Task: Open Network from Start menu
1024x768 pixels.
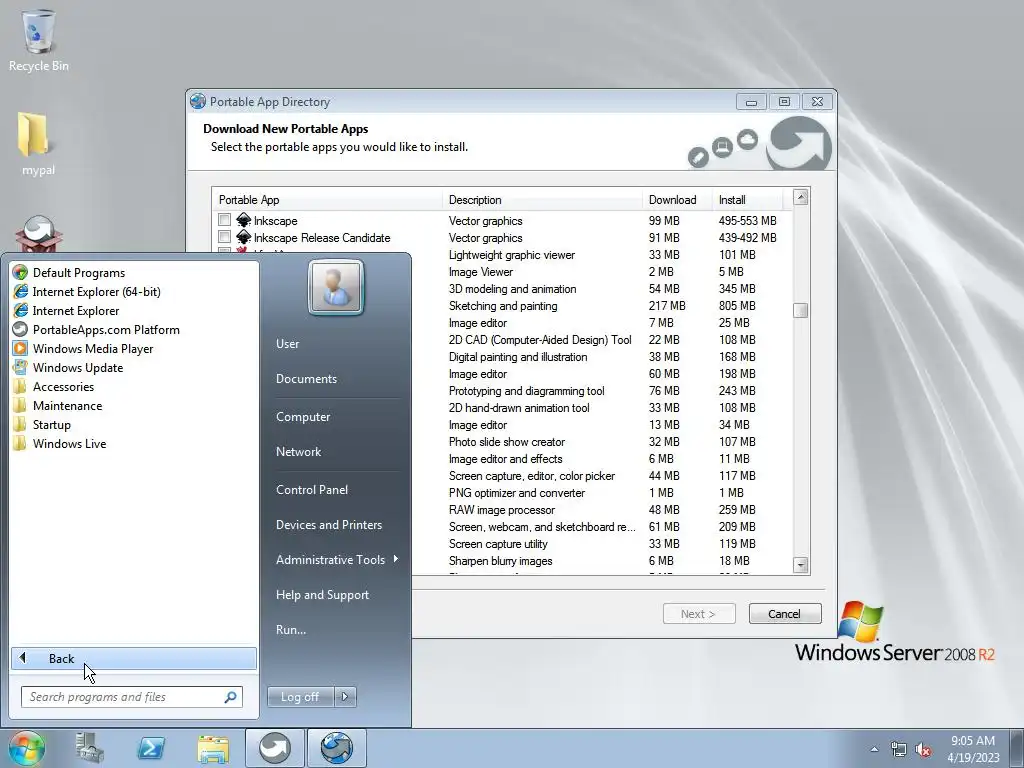Action: [298, 452]
